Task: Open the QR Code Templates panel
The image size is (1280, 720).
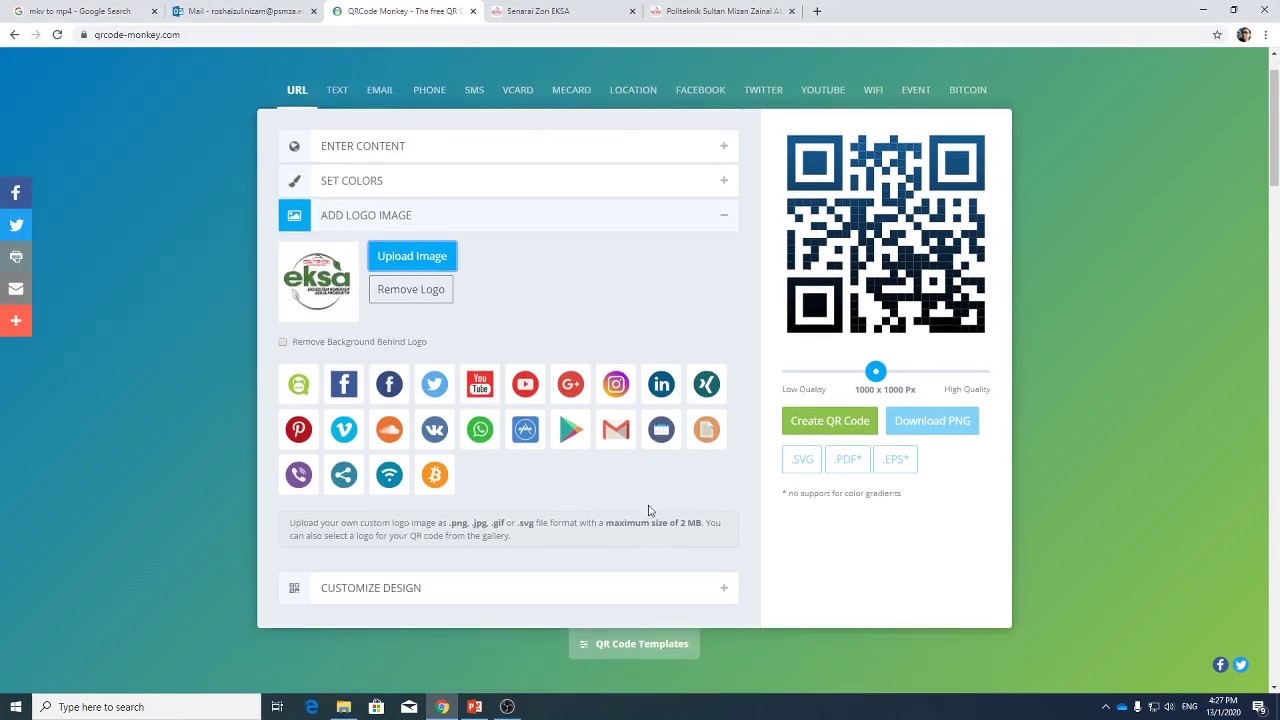Action: (x=634, y=644)
